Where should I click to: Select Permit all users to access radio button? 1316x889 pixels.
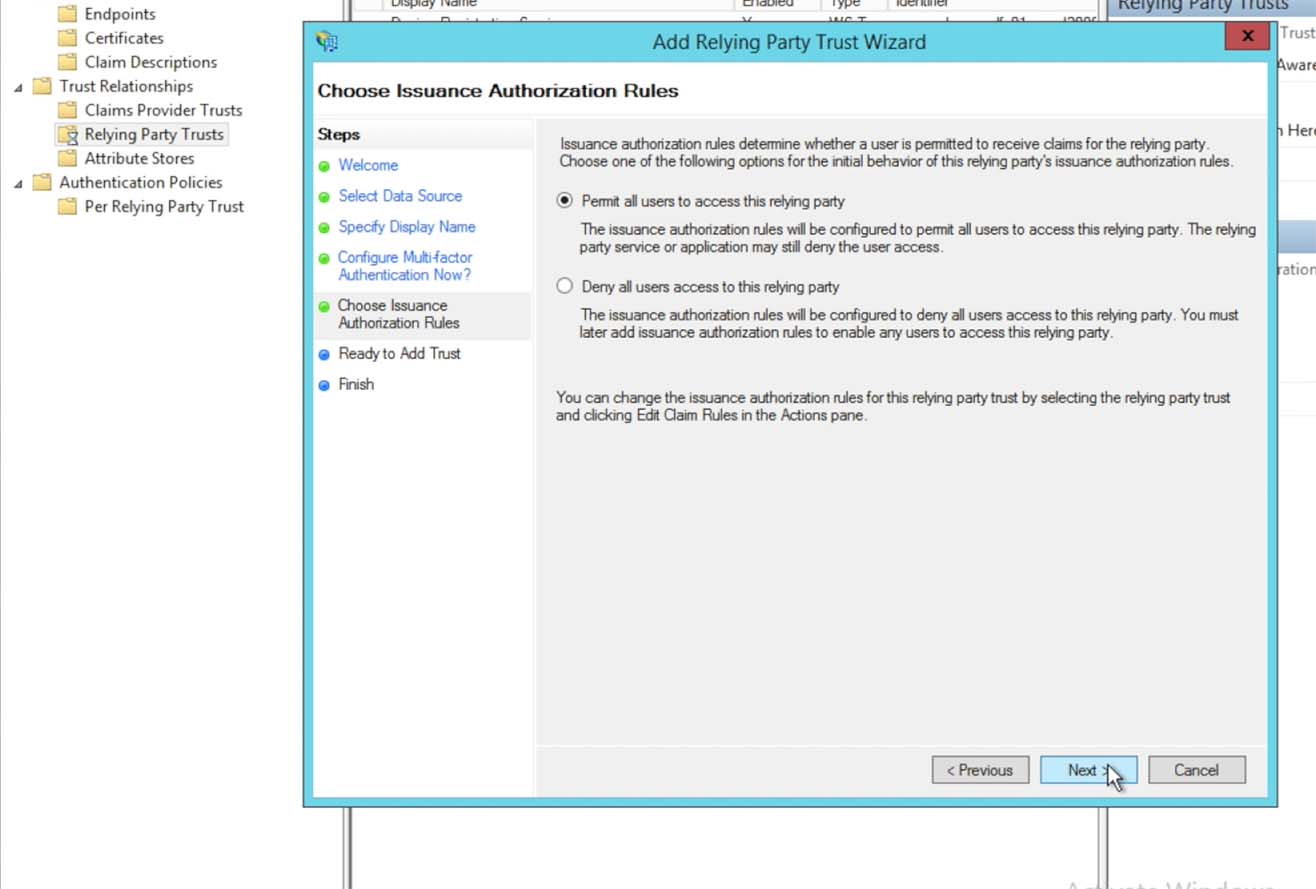tap(565, 201)
